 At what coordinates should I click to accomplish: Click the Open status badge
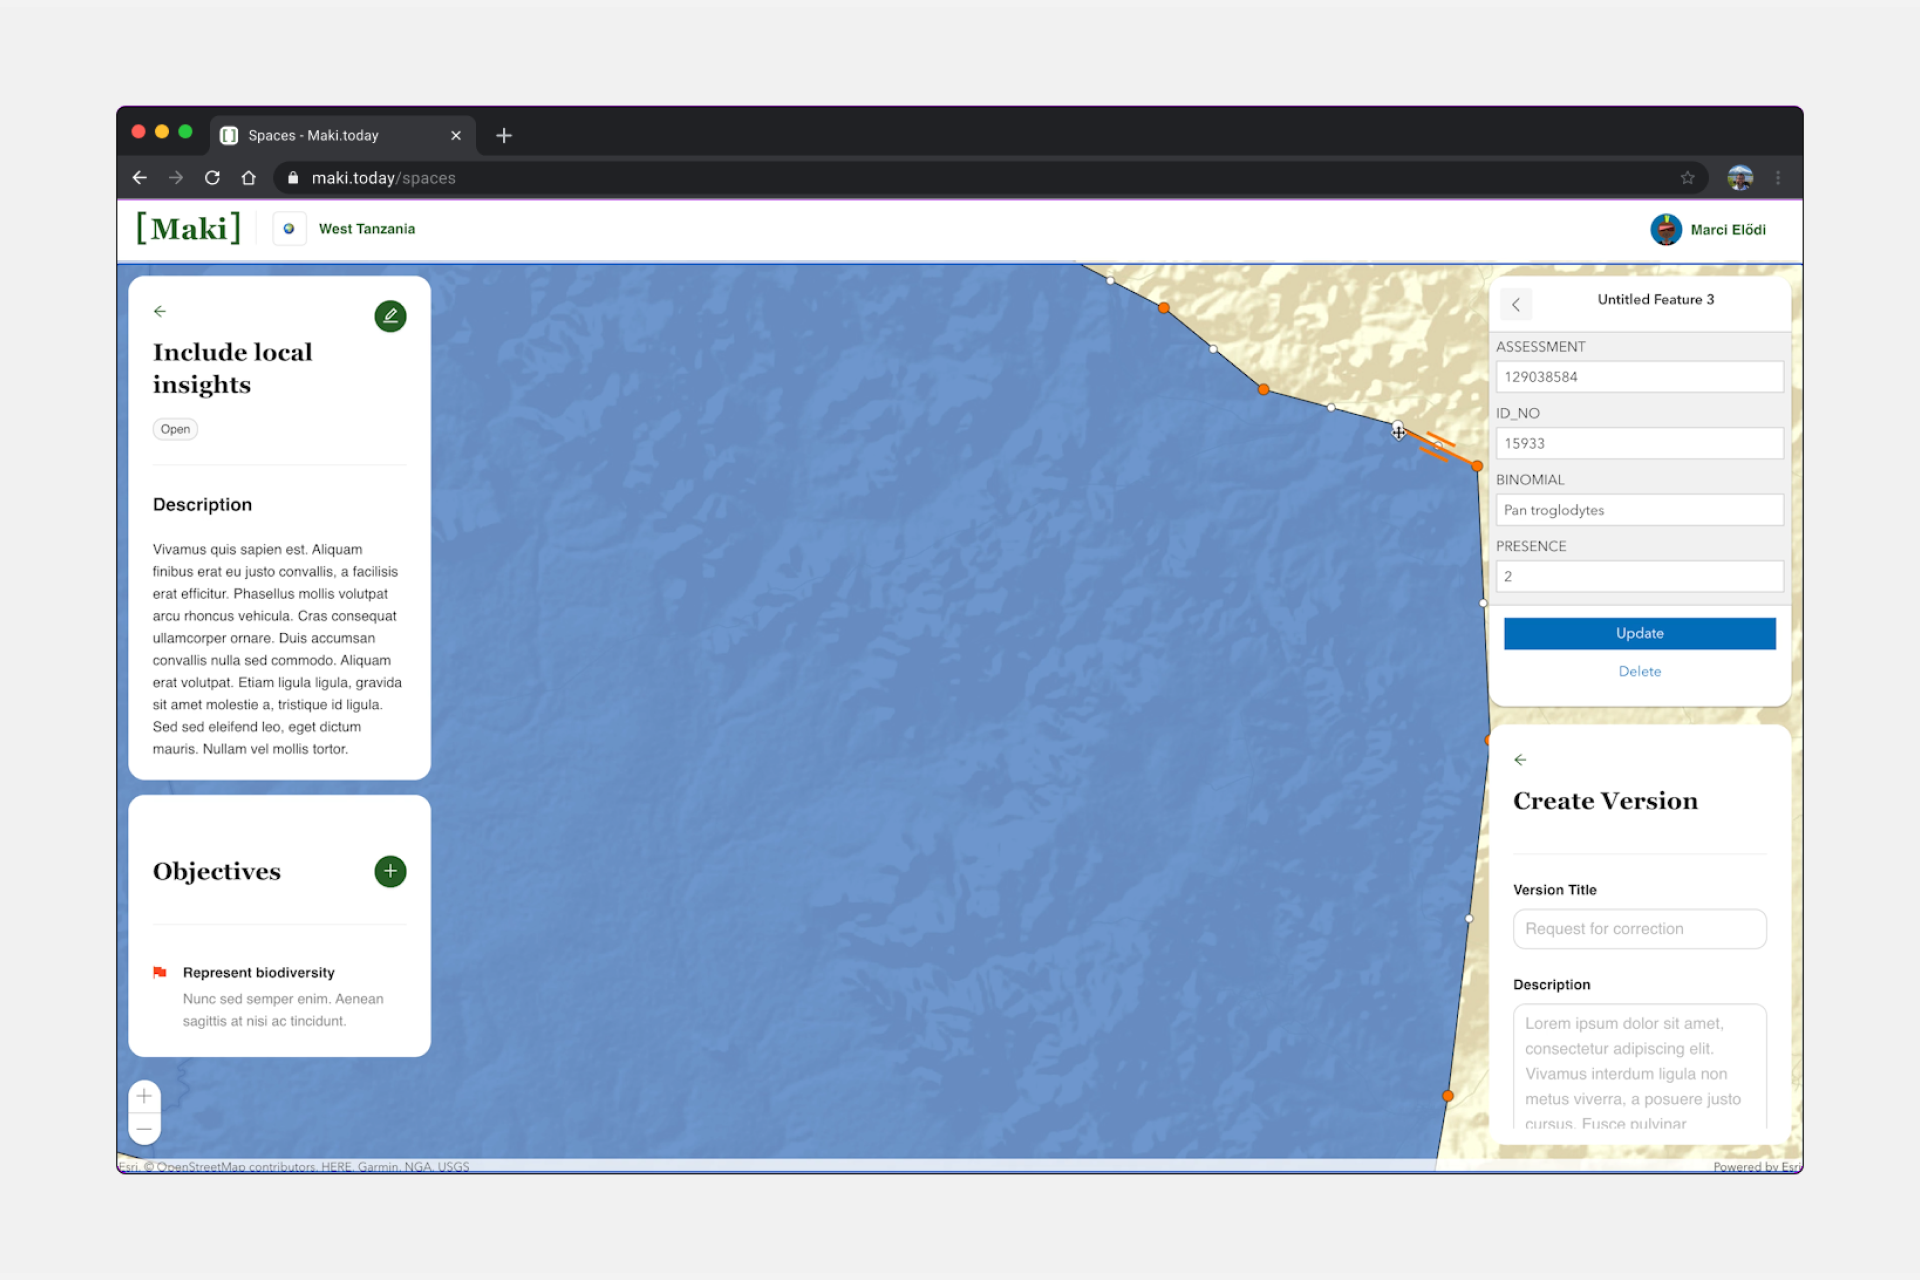click(x=175, y=429)
